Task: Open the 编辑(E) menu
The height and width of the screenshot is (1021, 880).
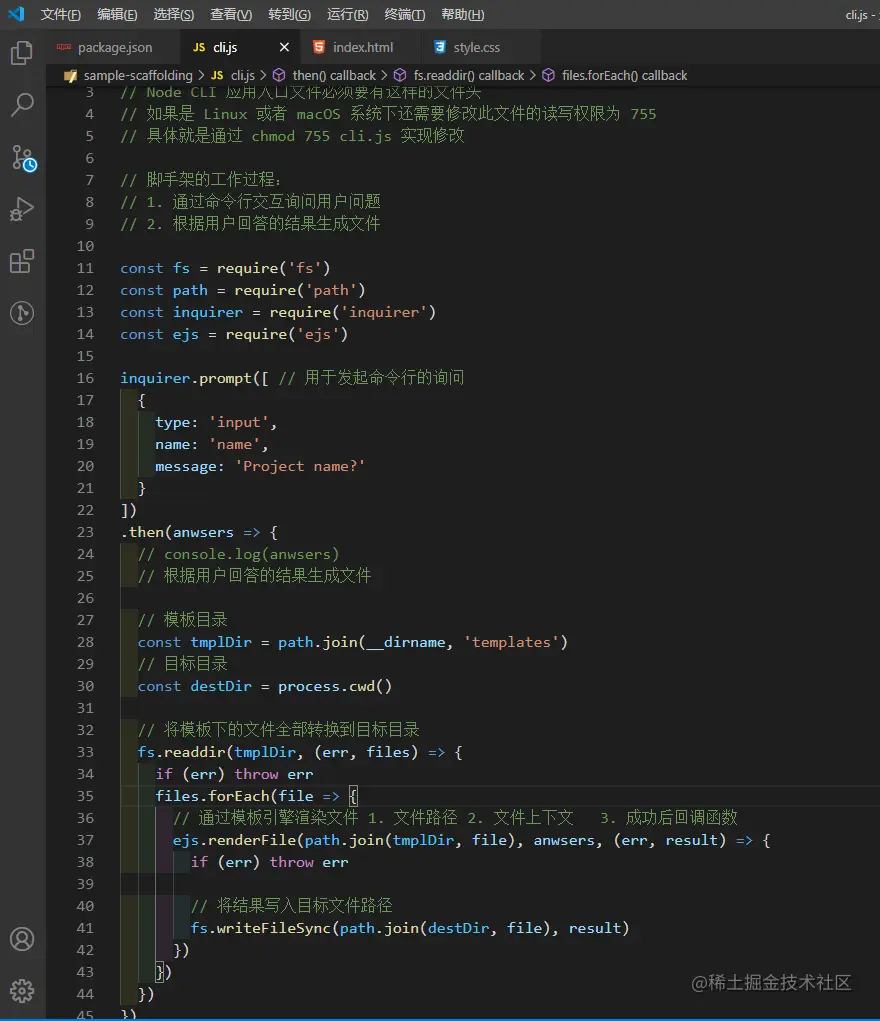Action: (x=117, y=14)
